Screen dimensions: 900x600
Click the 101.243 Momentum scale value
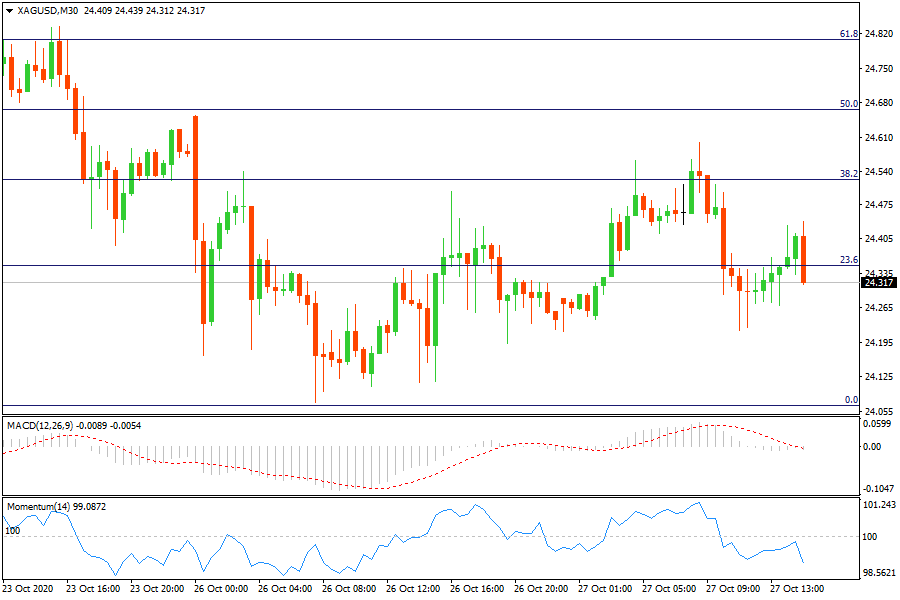[x=877, y=505]
